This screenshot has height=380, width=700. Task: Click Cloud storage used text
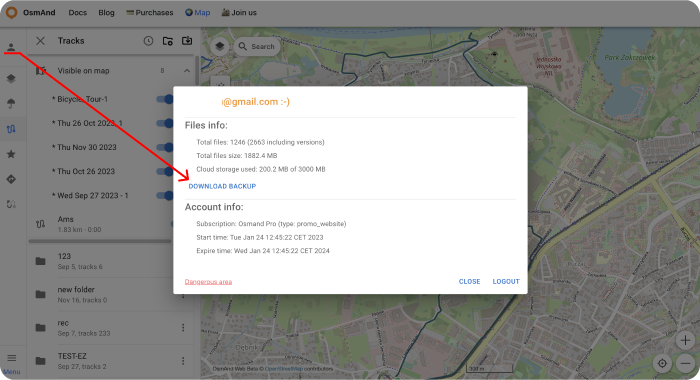click(x=261, y=169)
